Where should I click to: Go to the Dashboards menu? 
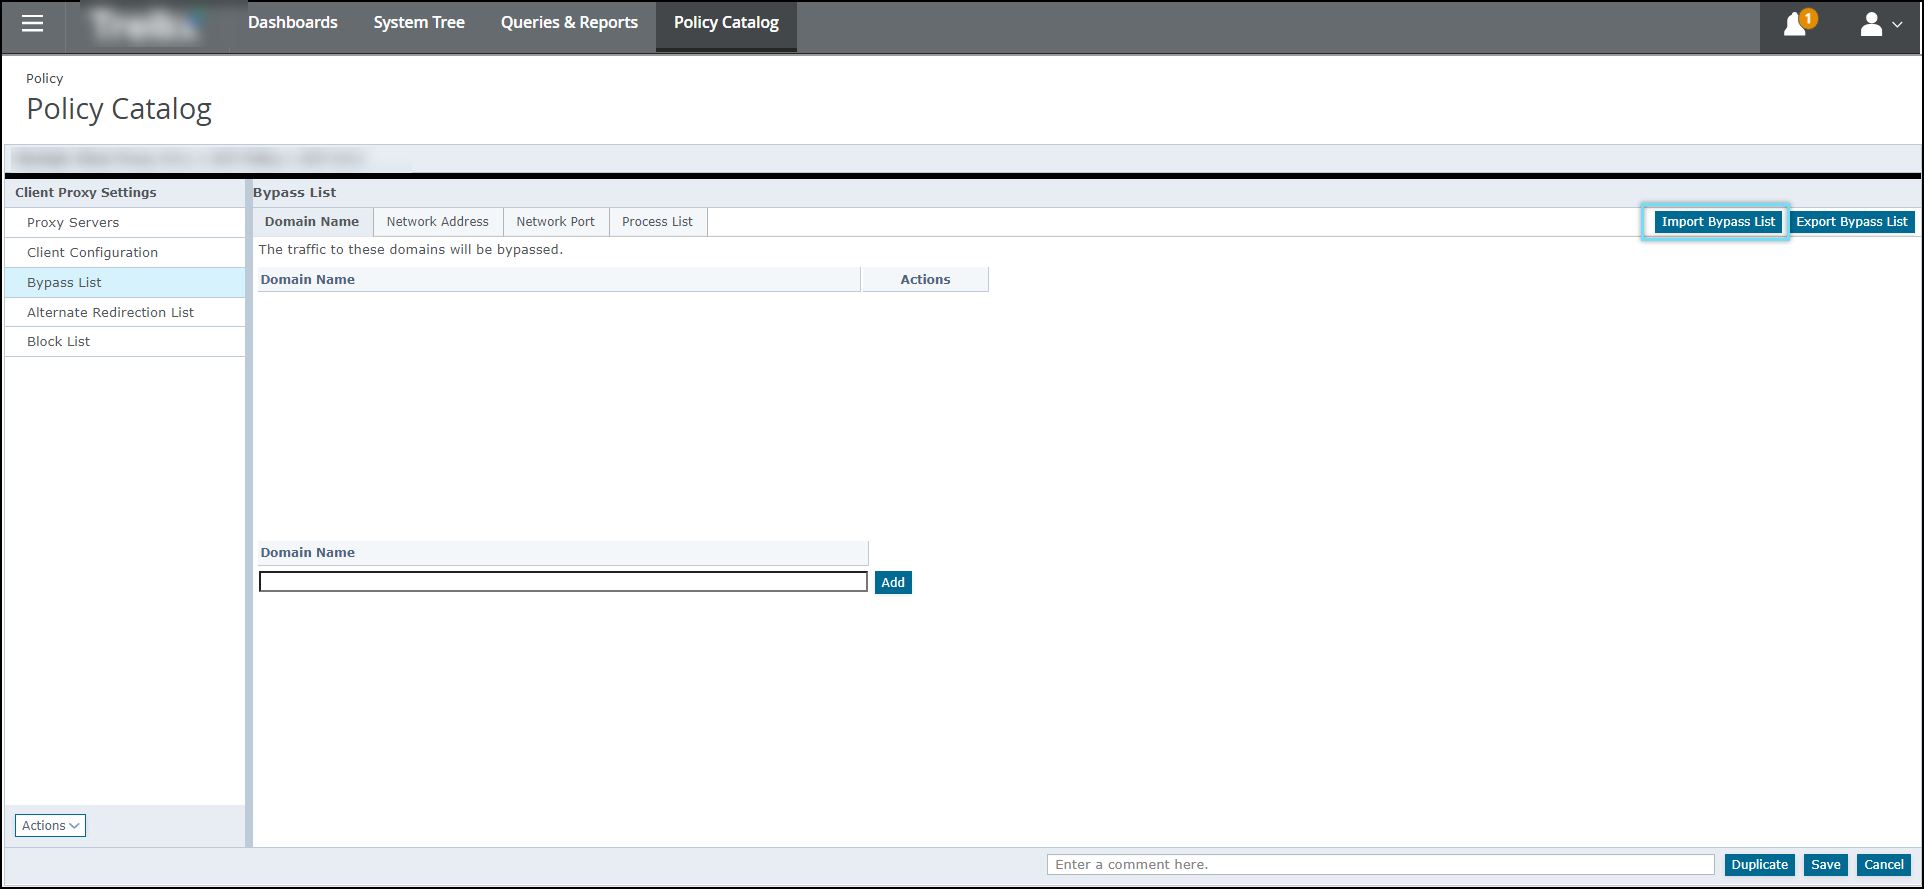(292, 23)
